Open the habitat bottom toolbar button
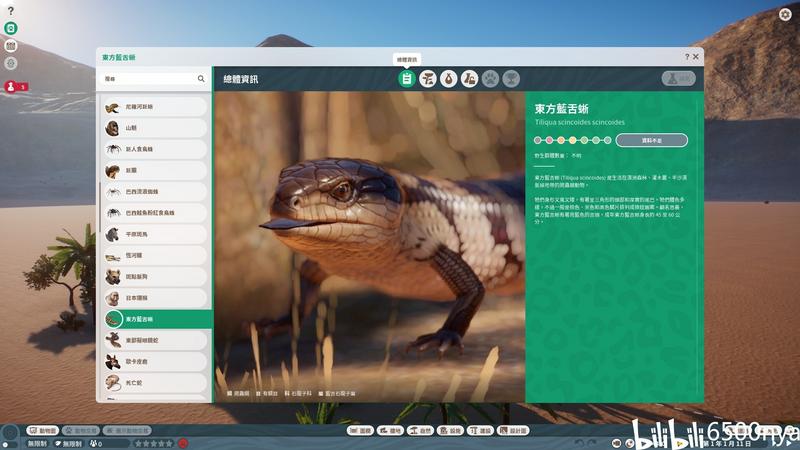Screen dimensions: 800x450 point(390,431)
